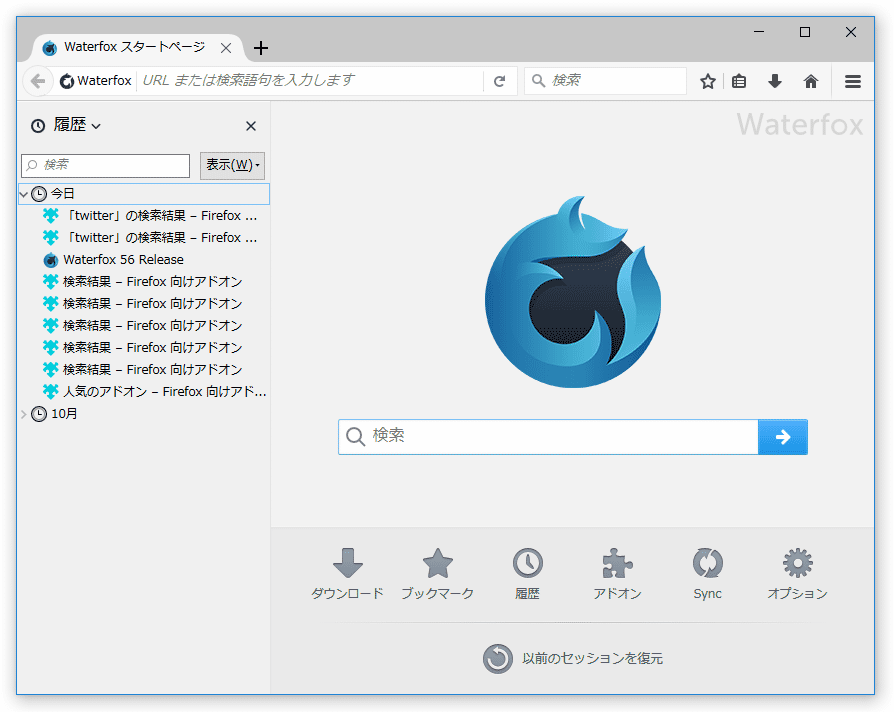Bookmark this page with star icon
The image size is (894, 712).
708,82
